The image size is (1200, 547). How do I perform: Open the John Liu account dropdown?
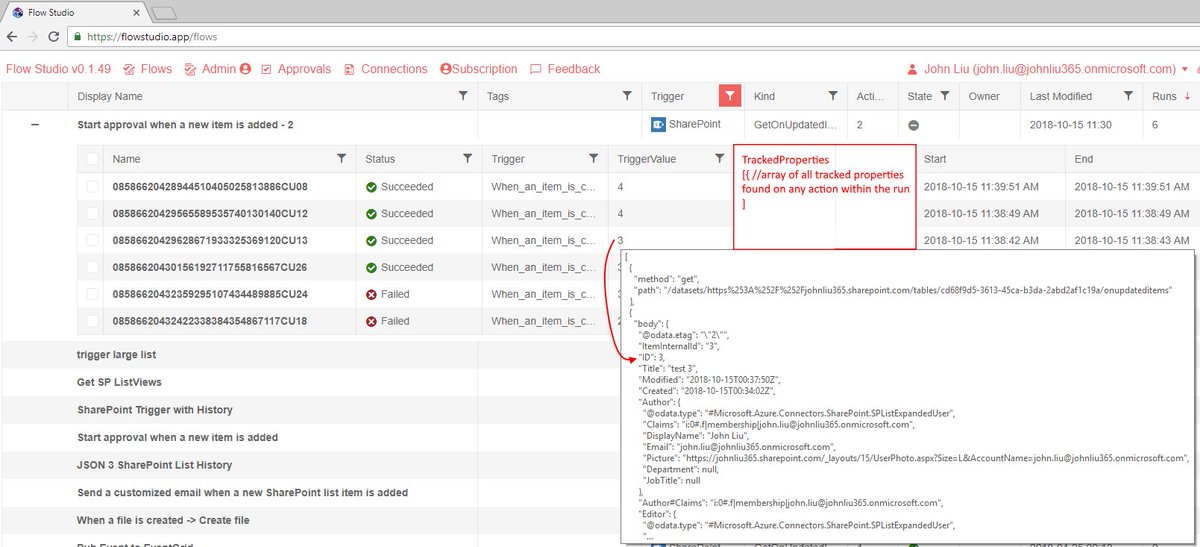[x=1047, y=69]
